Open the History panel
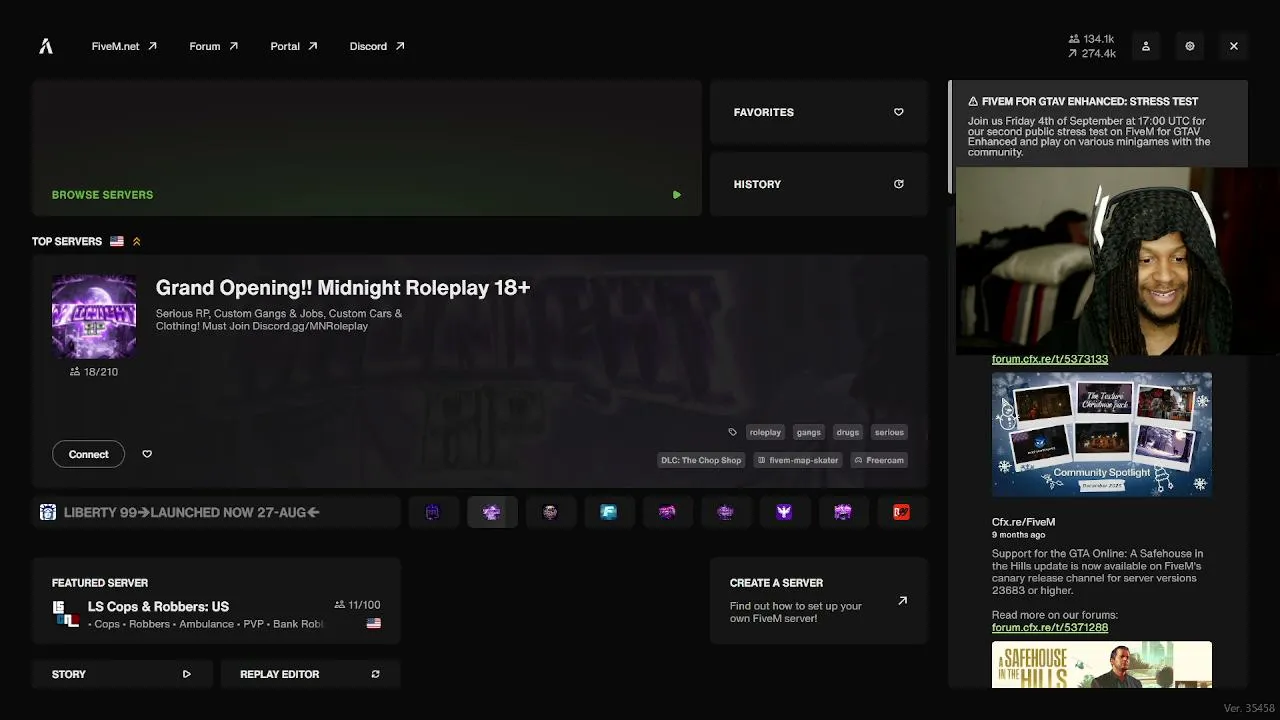This screenshot has height=720, width=1280. pyautogui.click(x=819, y=184)
